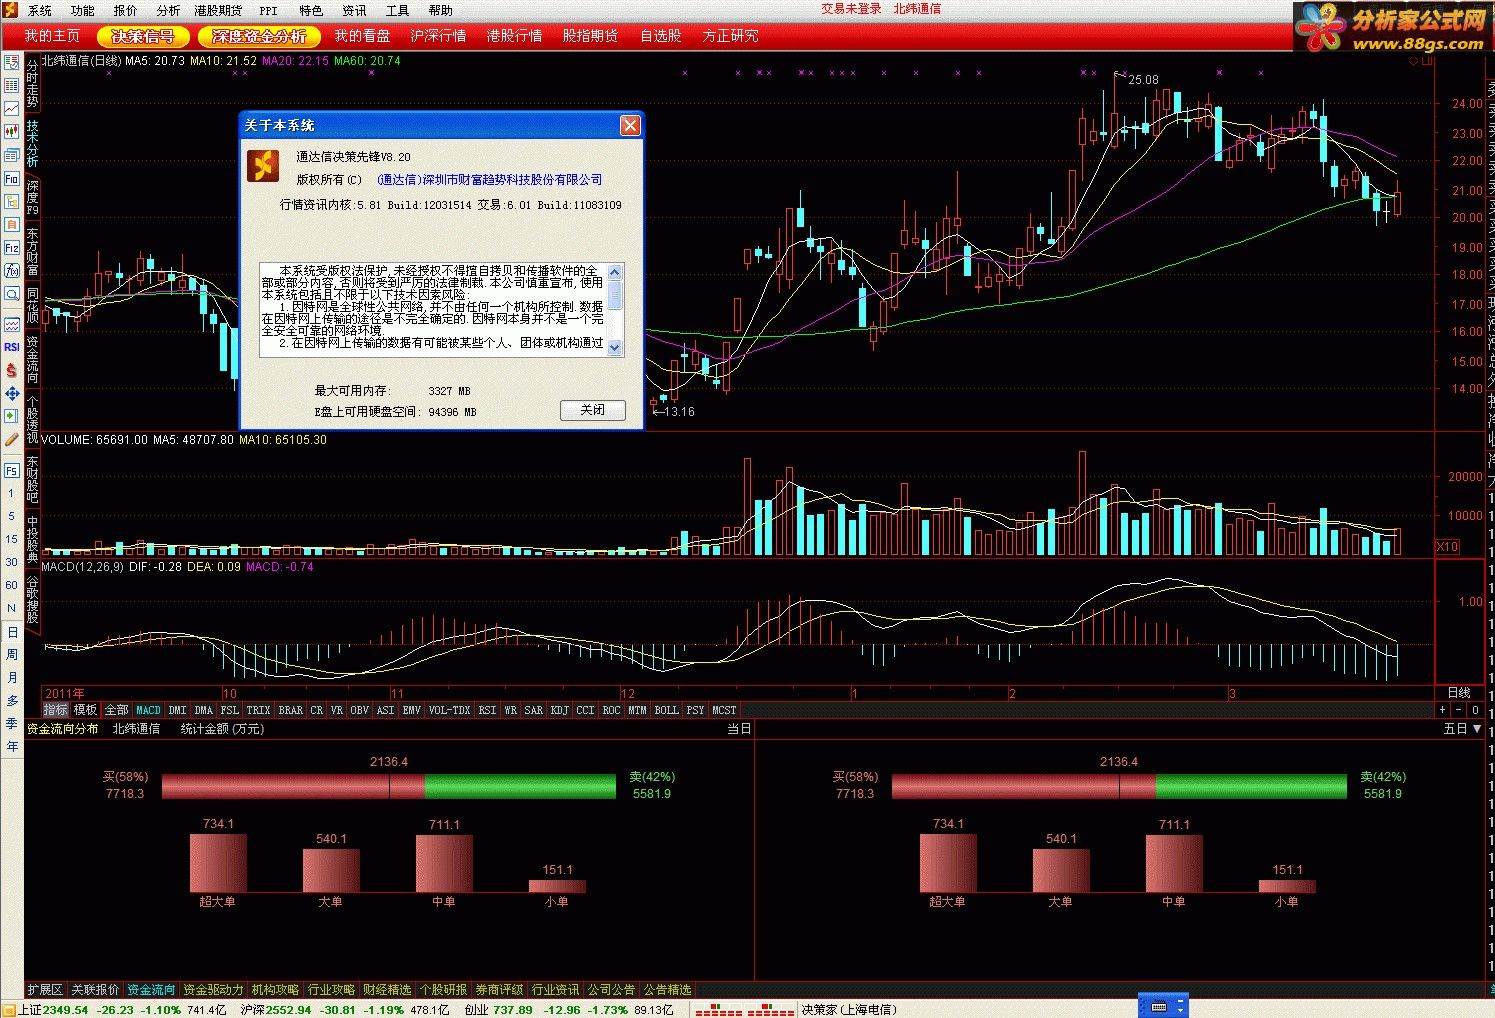Click the green arrow export icon
This screenshot has height=1018, width=1495.
(12, 415)
